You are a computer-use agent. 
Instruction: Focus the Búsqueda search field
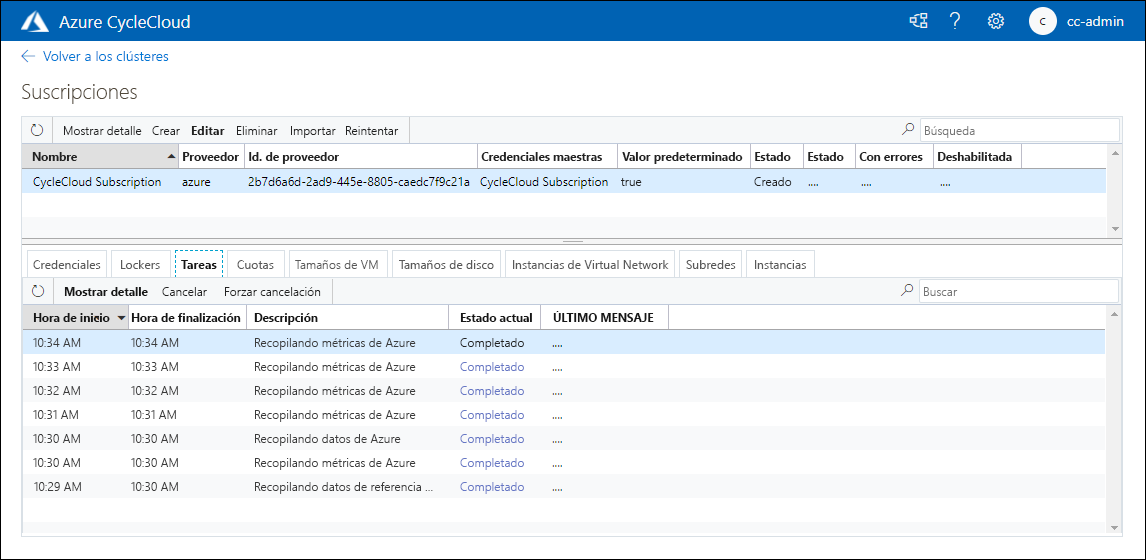click(x=1020, y=130)
